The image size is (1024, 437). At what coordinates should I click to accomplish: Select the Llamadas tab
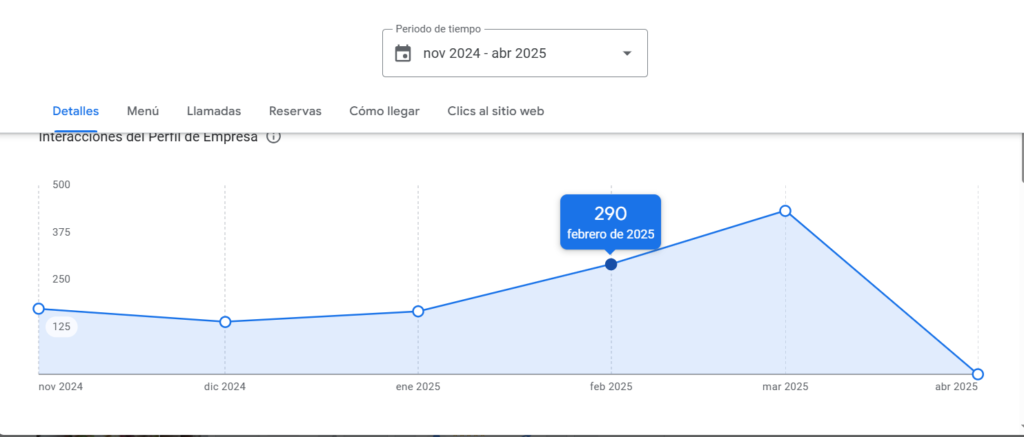(213, 111)
